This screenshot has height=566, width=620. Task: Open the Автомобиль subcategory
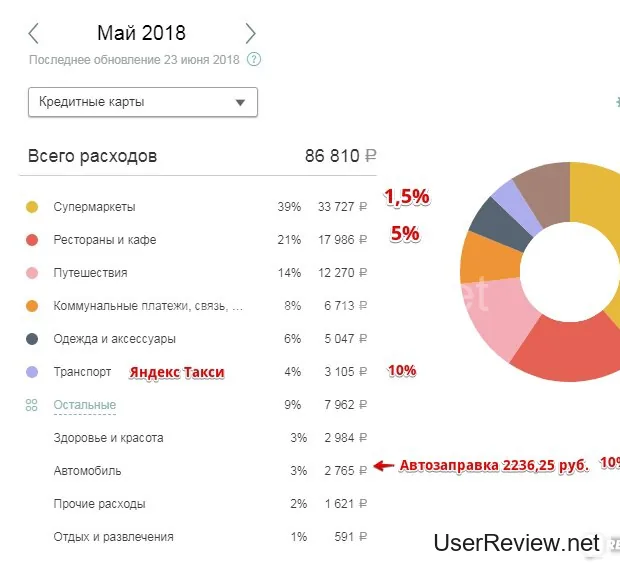(86, 470)
